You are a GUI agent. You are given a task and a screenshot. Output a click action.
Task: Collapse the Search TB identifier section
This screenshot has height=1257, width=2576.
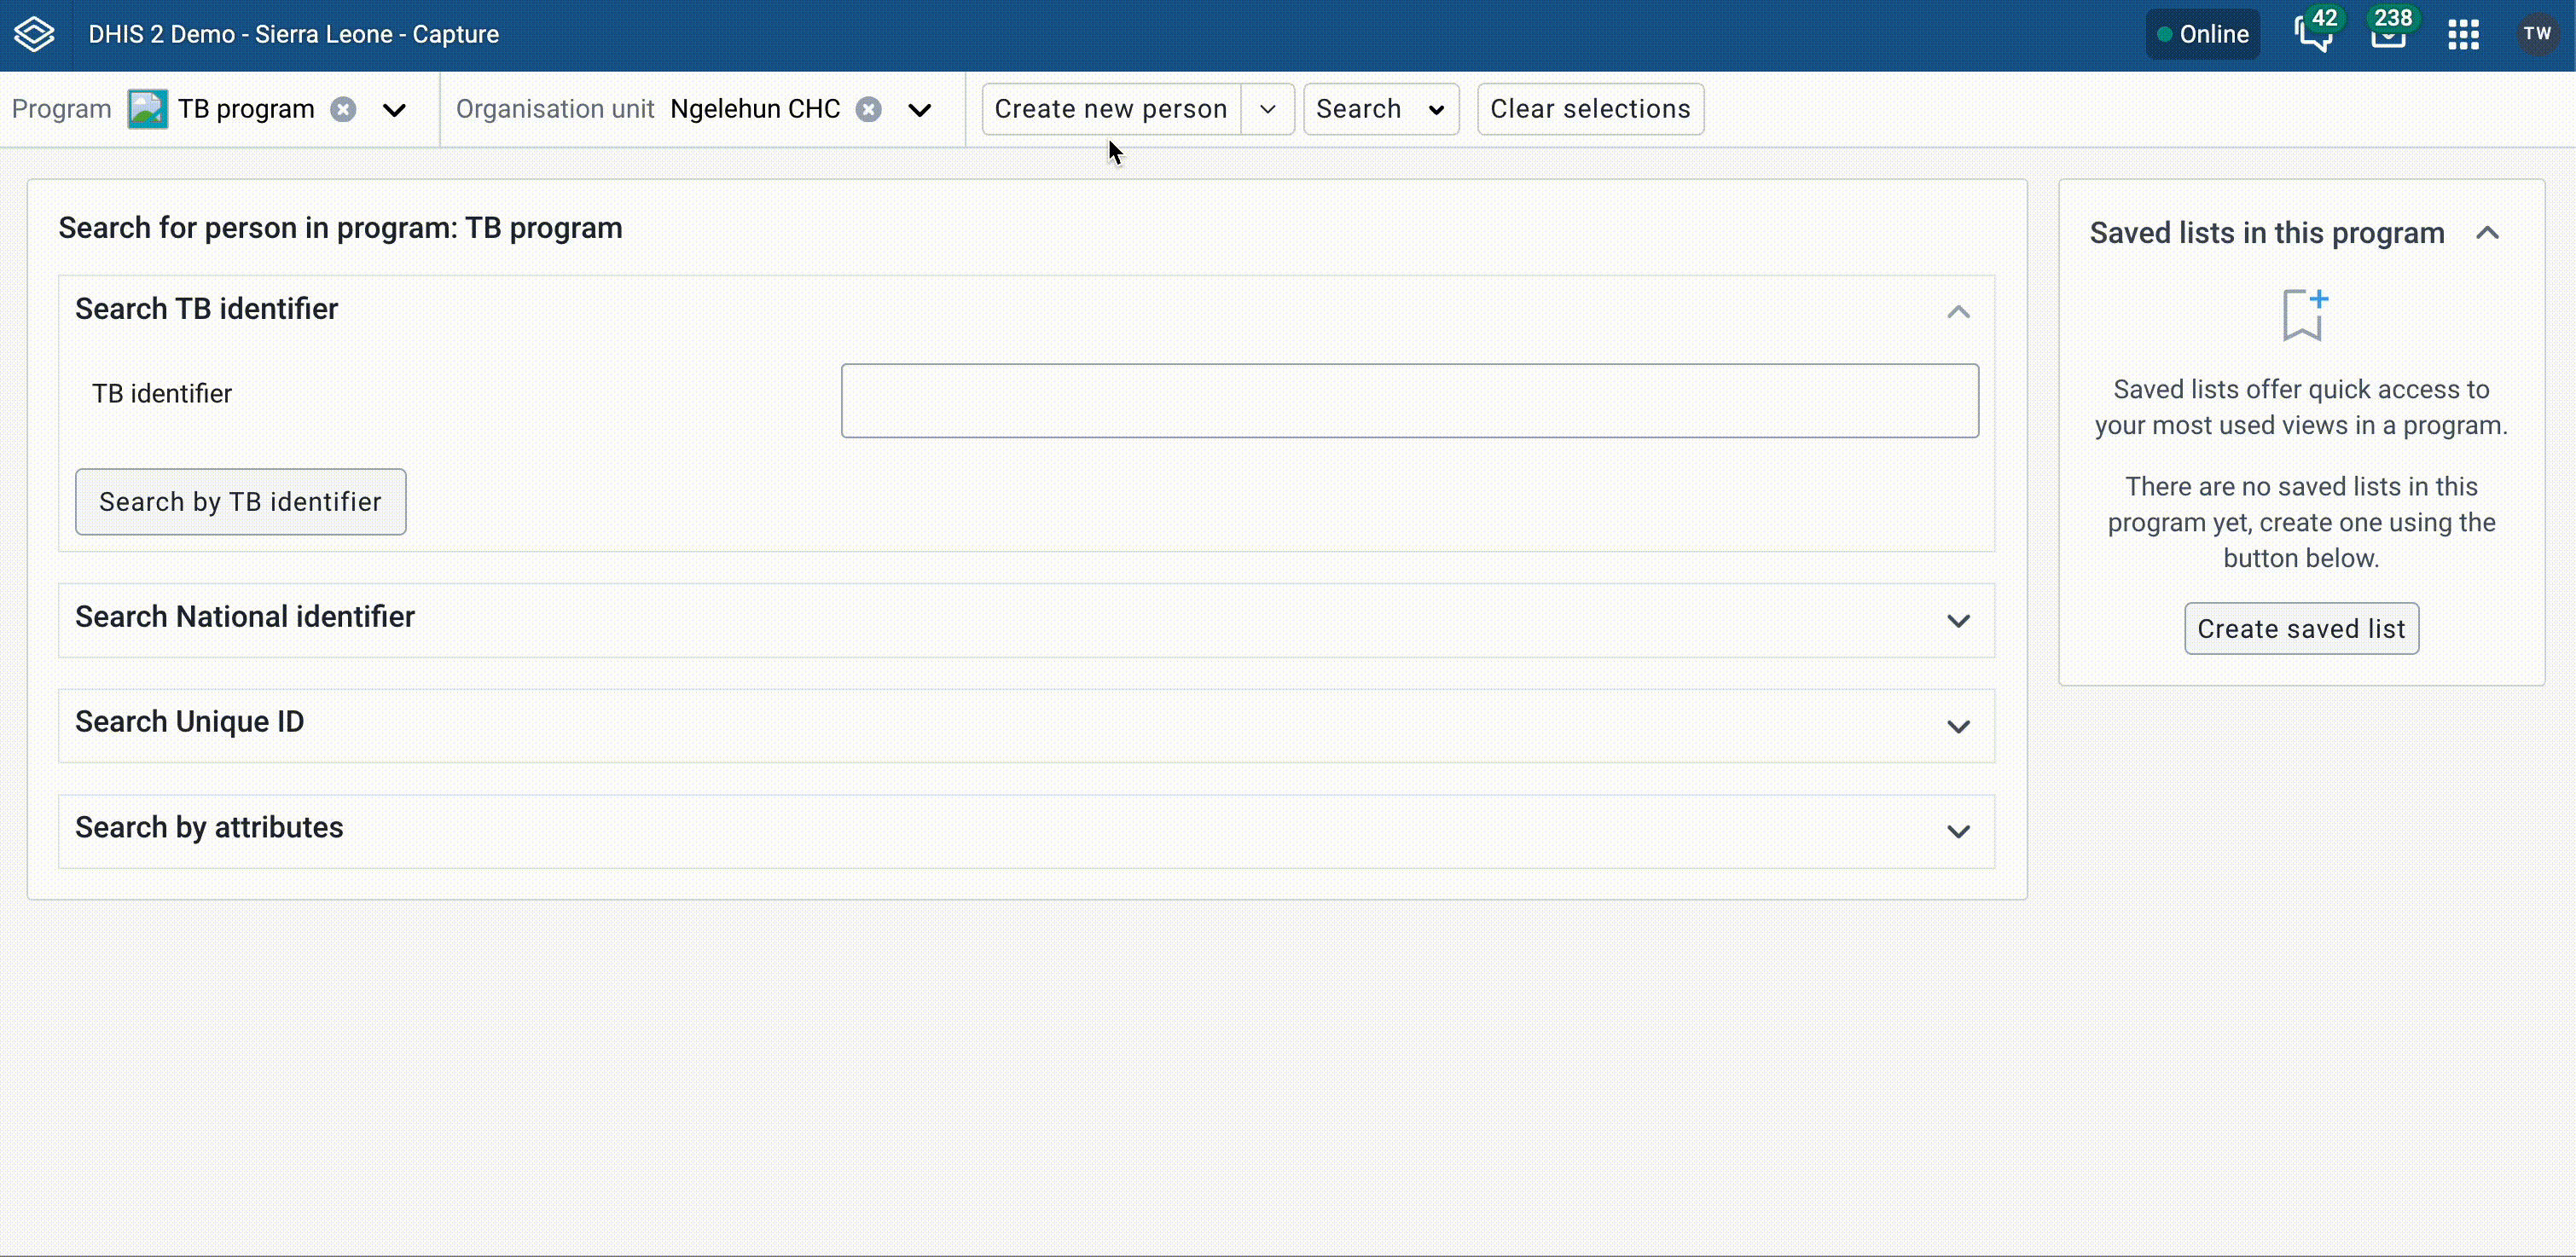pyautogui.click(x=1958, y=311)
